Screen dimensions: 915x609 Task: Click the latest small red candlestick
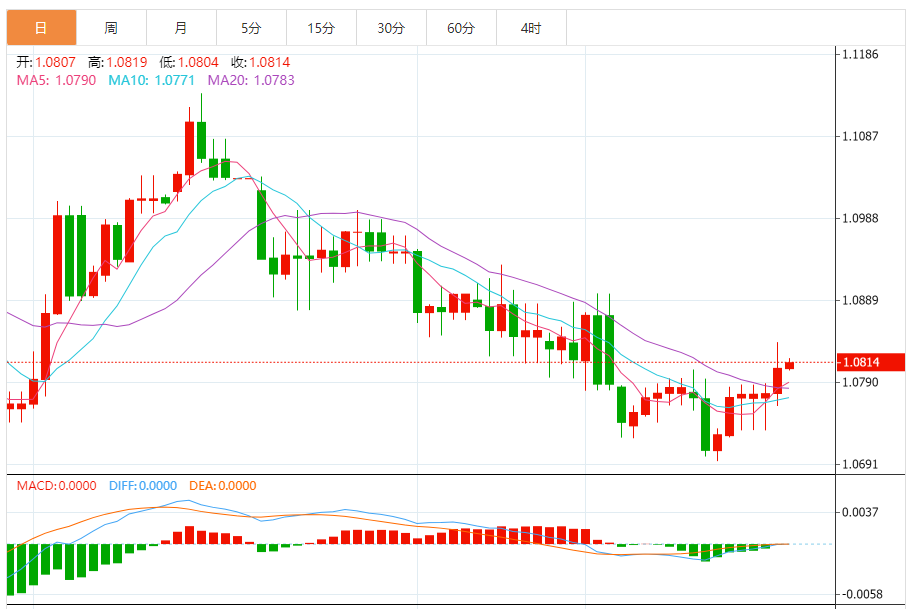click(790, 365)
